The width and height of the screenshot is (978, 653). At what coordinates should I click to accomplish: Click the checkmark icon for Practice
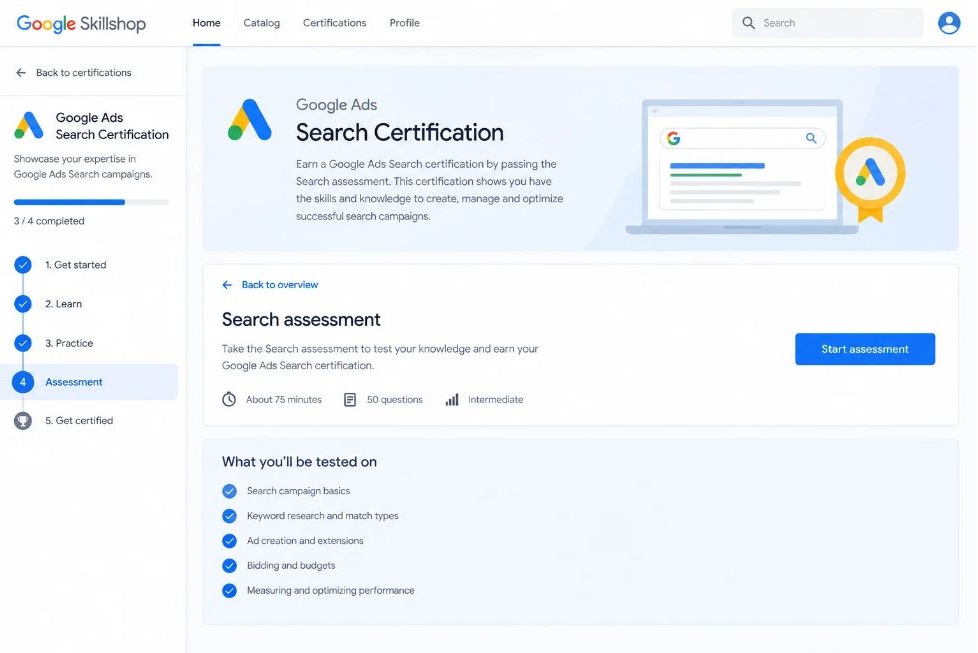(x=23, y=343)
